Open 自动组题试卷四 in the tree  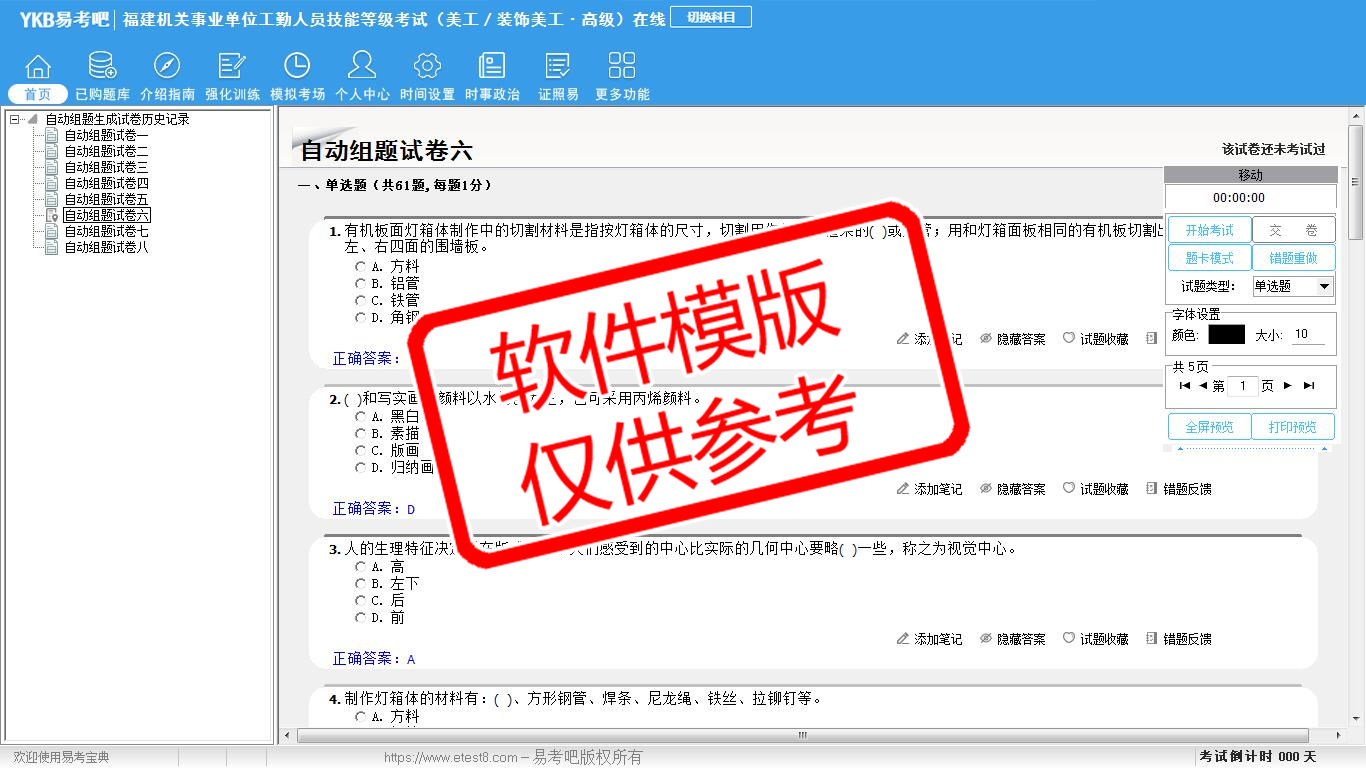(106, 183)
